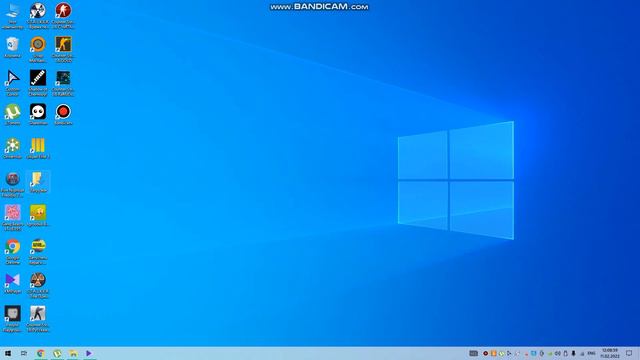Select the green uTorrent desktop shortcut
Image resolution: width=640 pixels, height=360 pixels.
(x=13, y=114)
